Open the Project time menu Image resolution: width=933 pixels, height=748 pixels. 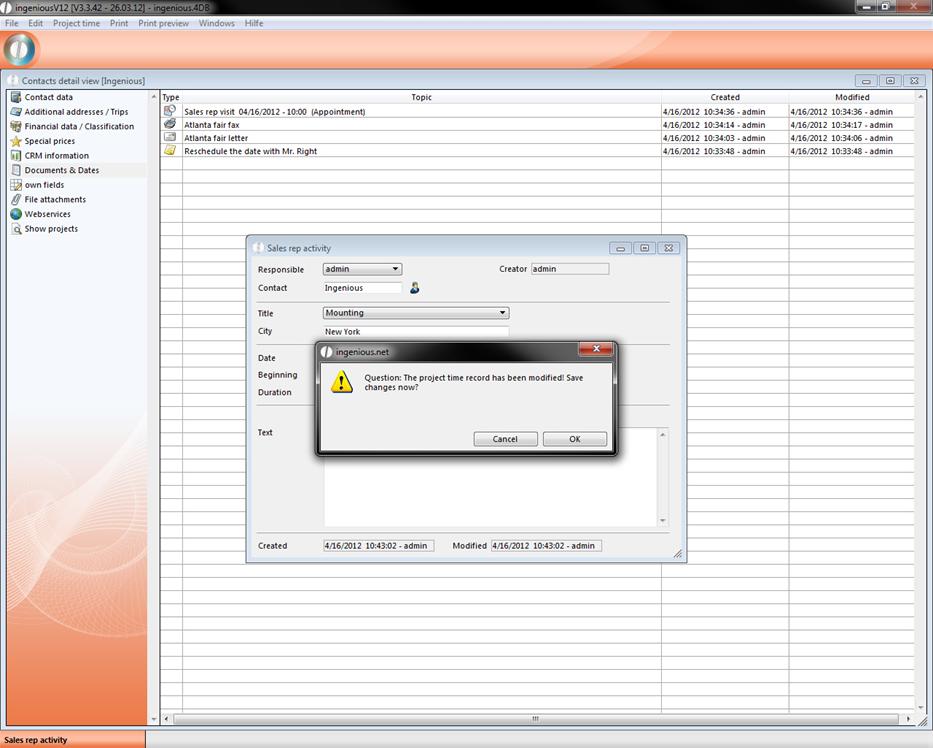coord(76,23)
